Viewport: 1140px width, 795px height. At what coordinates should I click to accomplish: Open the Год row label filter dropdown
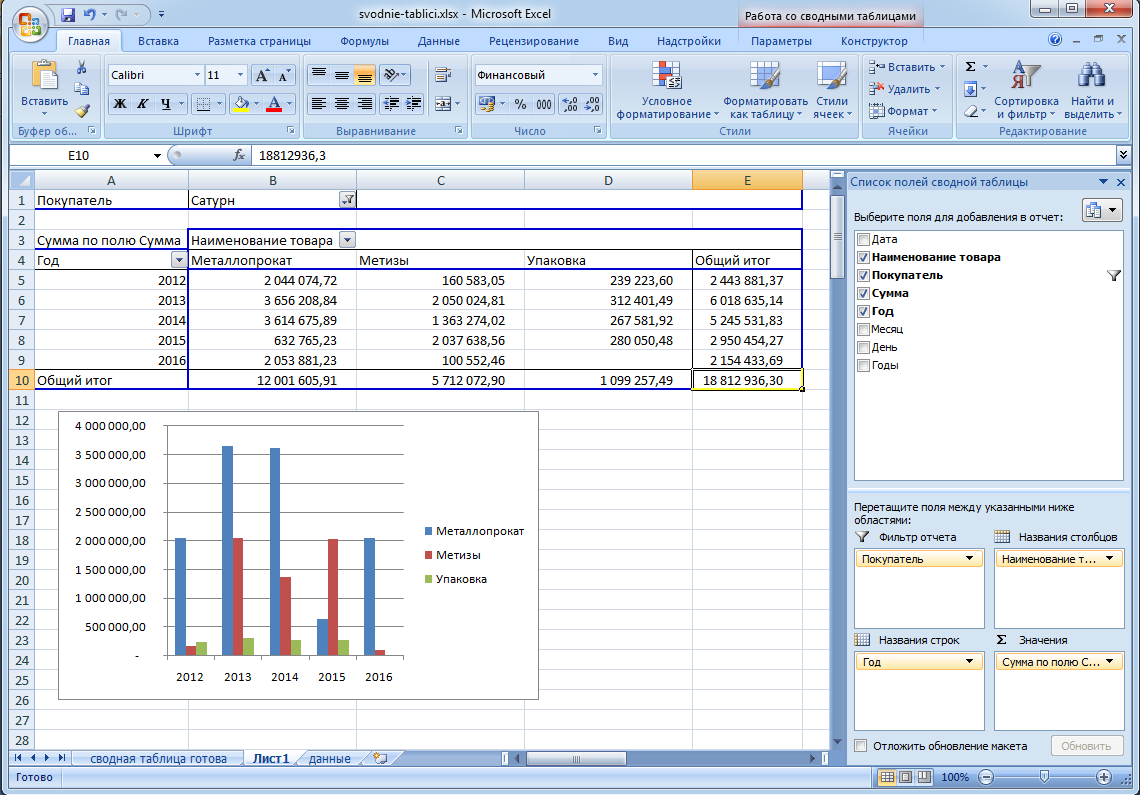coord(179,260)
